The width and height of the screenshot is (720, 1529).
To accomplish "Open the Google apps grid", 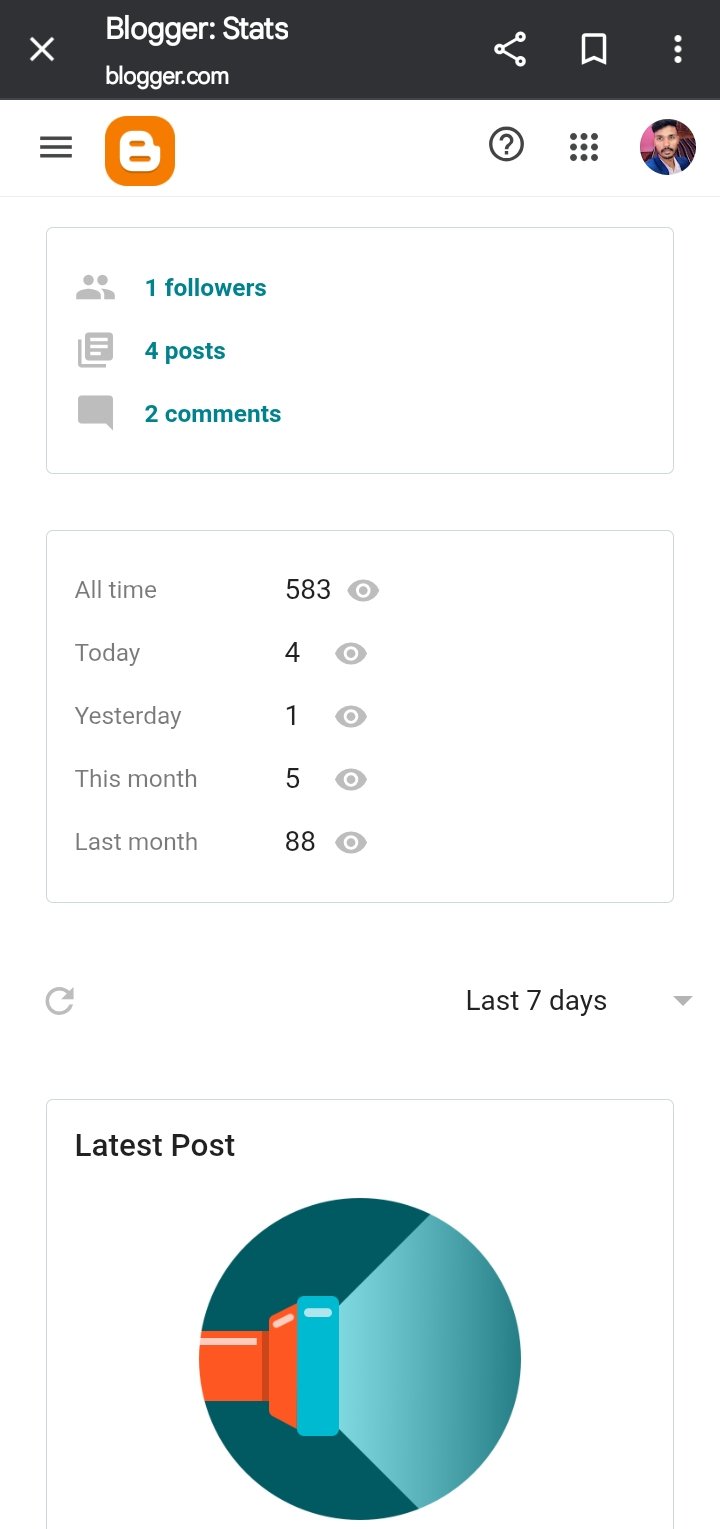I will (x=584, y=147).
